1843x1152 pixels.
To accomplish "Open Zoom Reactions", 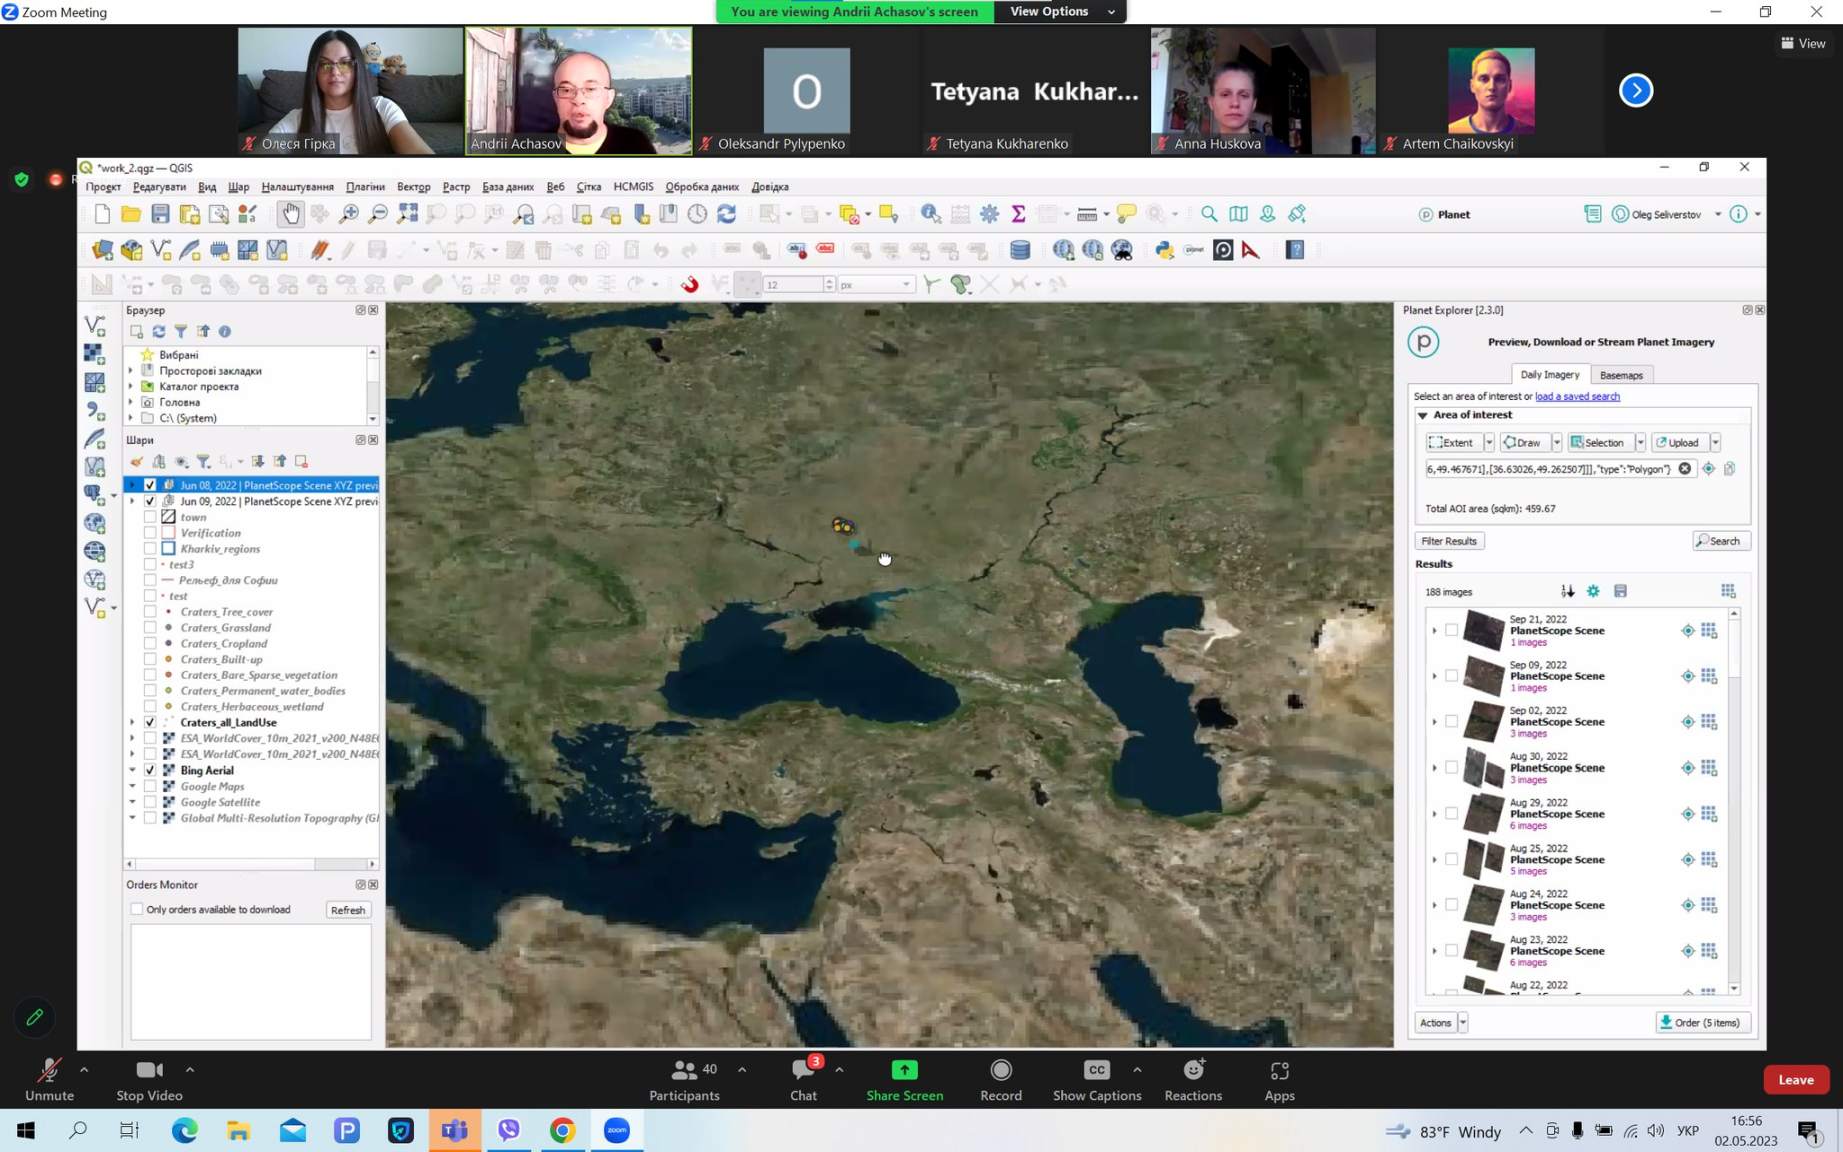I will (1193, 1080).
